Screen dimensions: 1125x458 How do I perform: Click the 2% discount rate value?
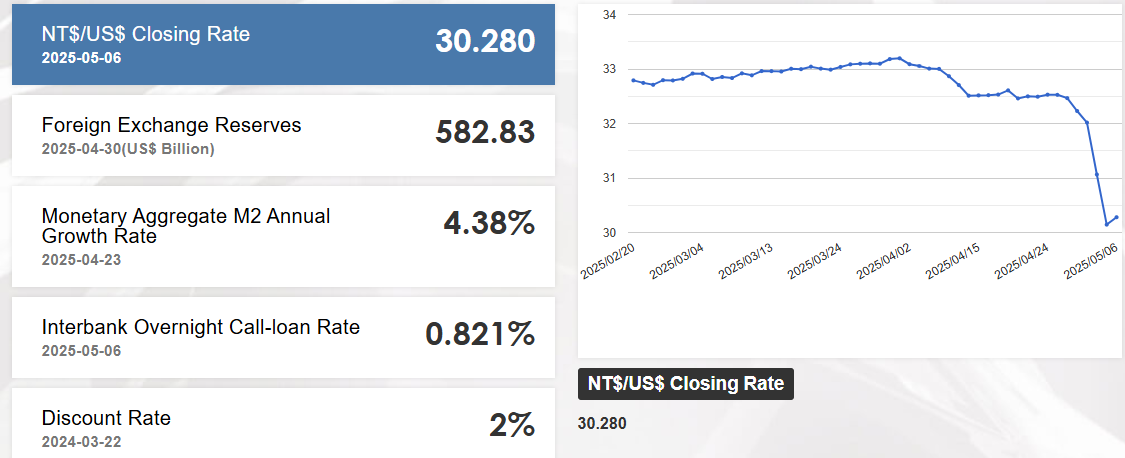(512, 426)
